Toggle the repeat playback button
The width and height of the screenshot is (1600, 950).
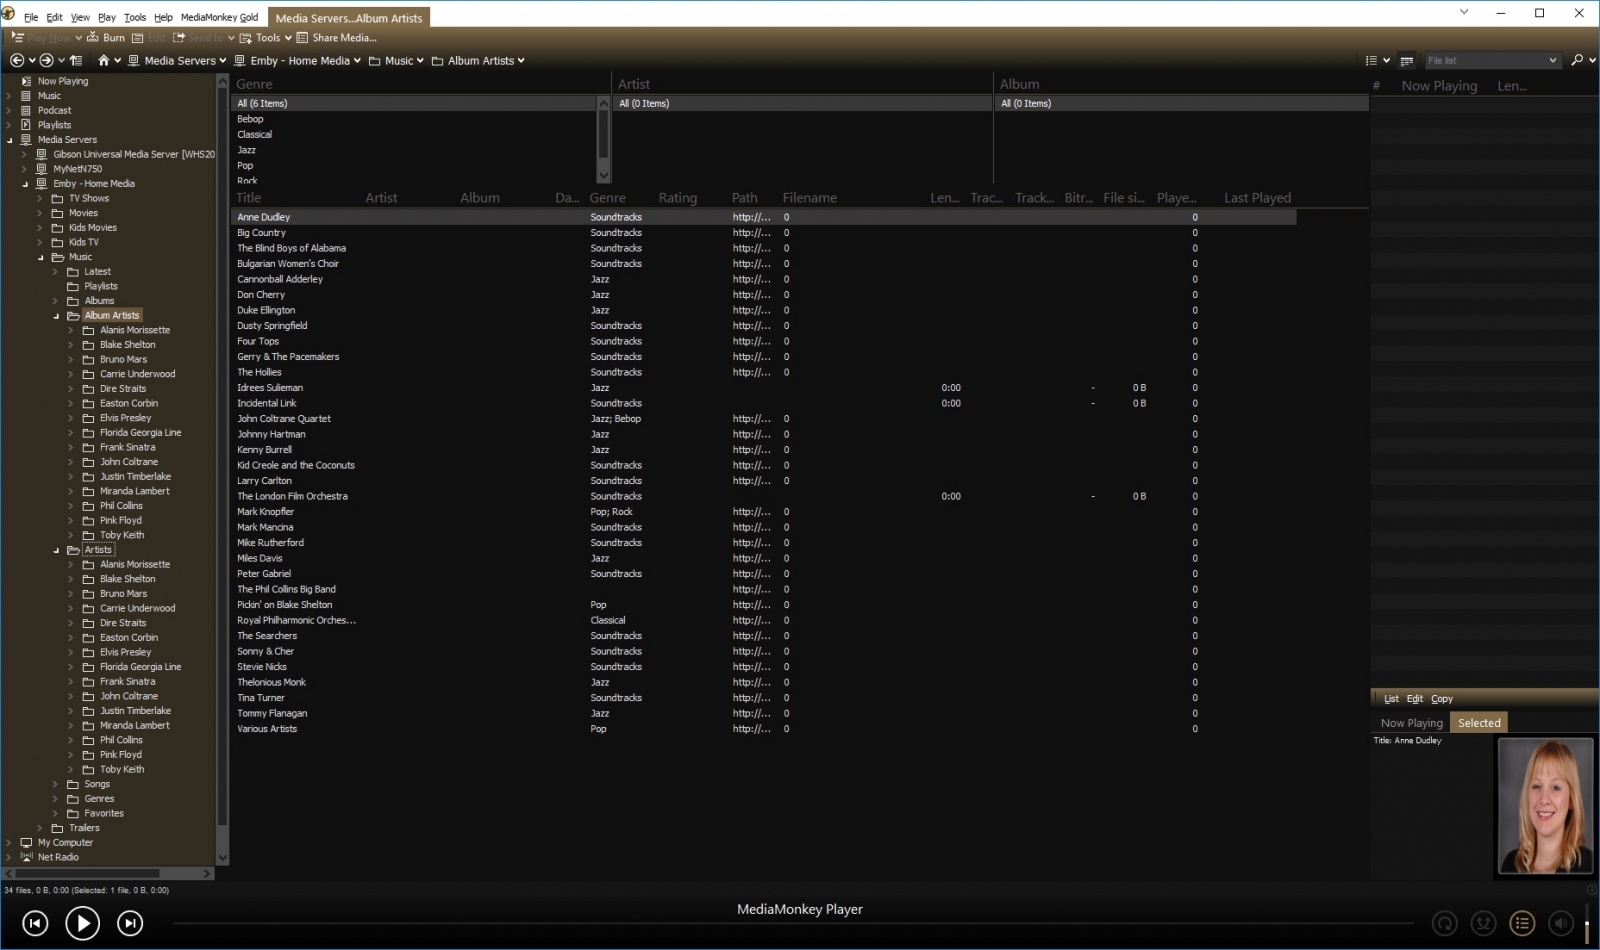(x=1444, y=923)
